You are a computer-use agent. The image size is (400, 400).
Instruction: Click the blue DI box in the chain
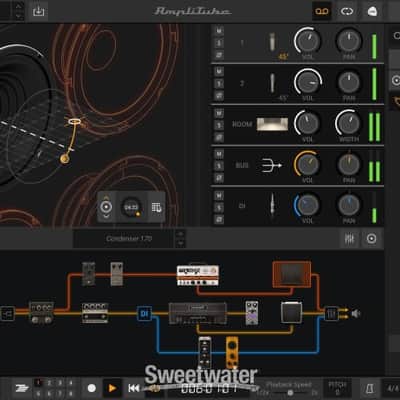pos(144,314)
